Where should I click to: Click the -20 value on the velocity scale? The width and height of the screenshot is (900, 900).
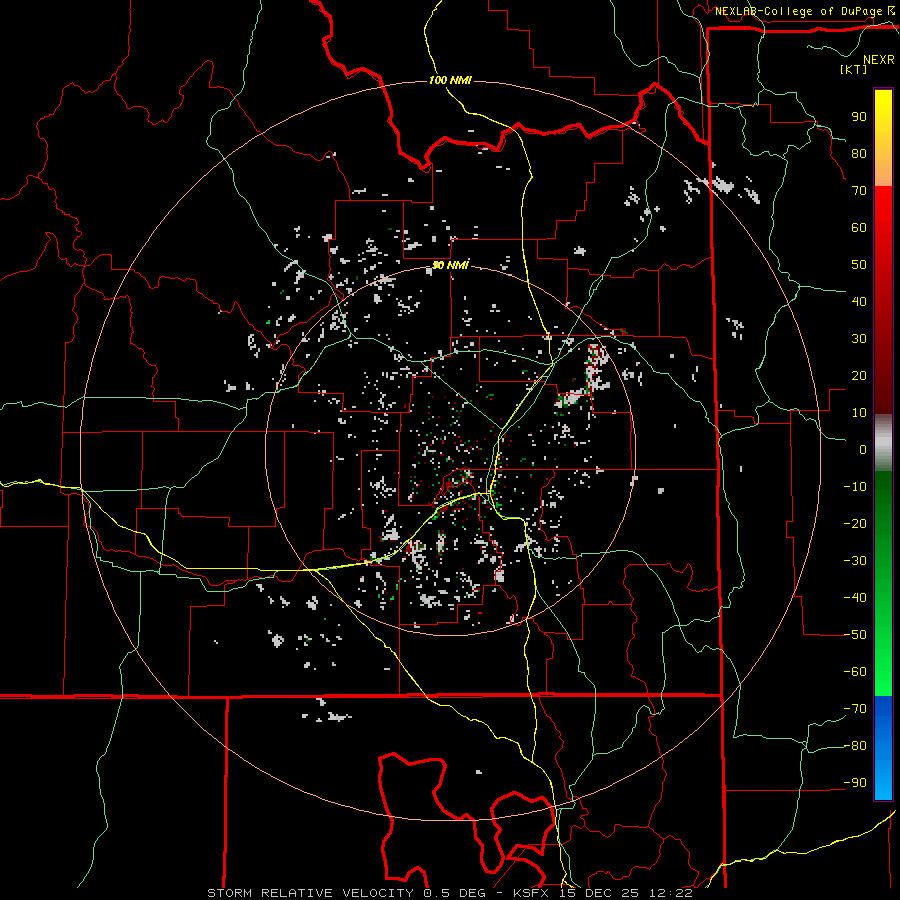(855, 524)
